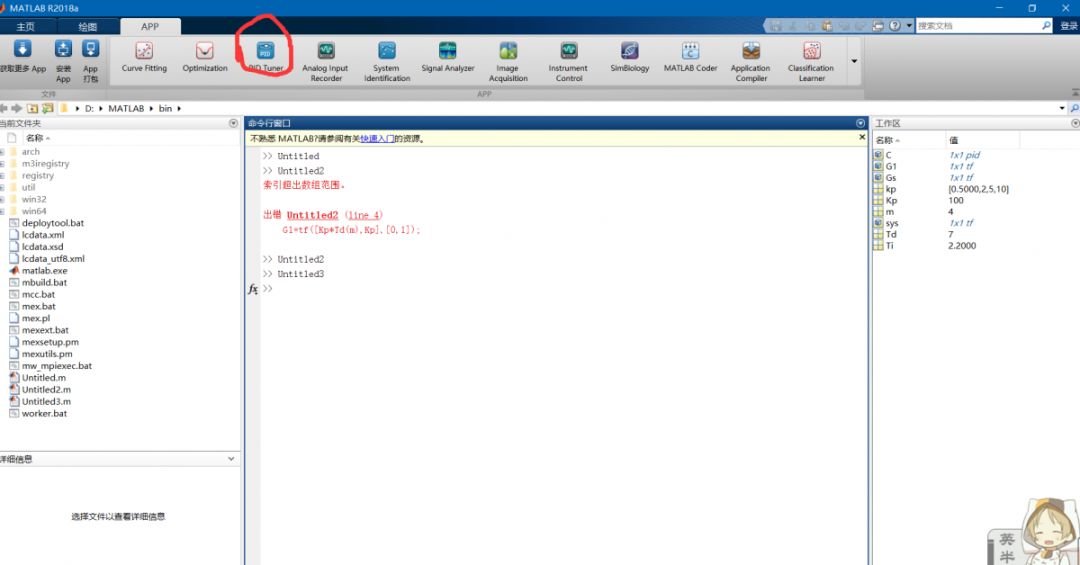Launch the Application Compiler app
Viewport: 1080px width, 565px height.
750,61
